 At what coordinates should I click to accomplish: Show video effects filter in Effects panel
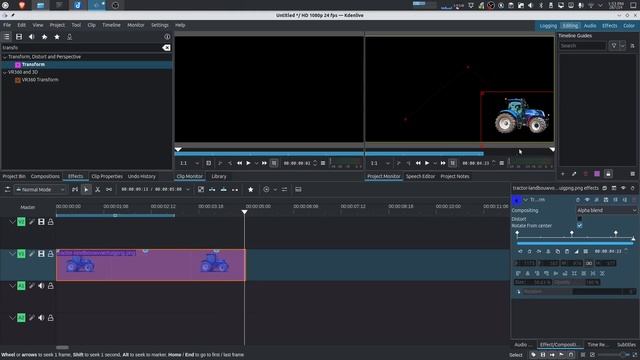[x=19, y=37]
